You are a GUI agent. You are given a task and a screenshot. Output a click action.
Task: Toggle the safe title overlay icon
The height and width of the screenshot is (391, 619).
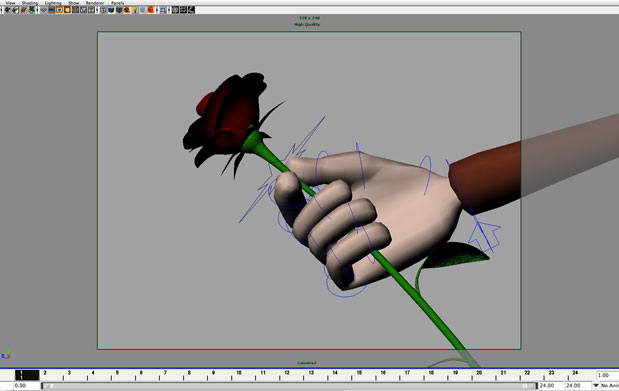[x=91, y=10]
